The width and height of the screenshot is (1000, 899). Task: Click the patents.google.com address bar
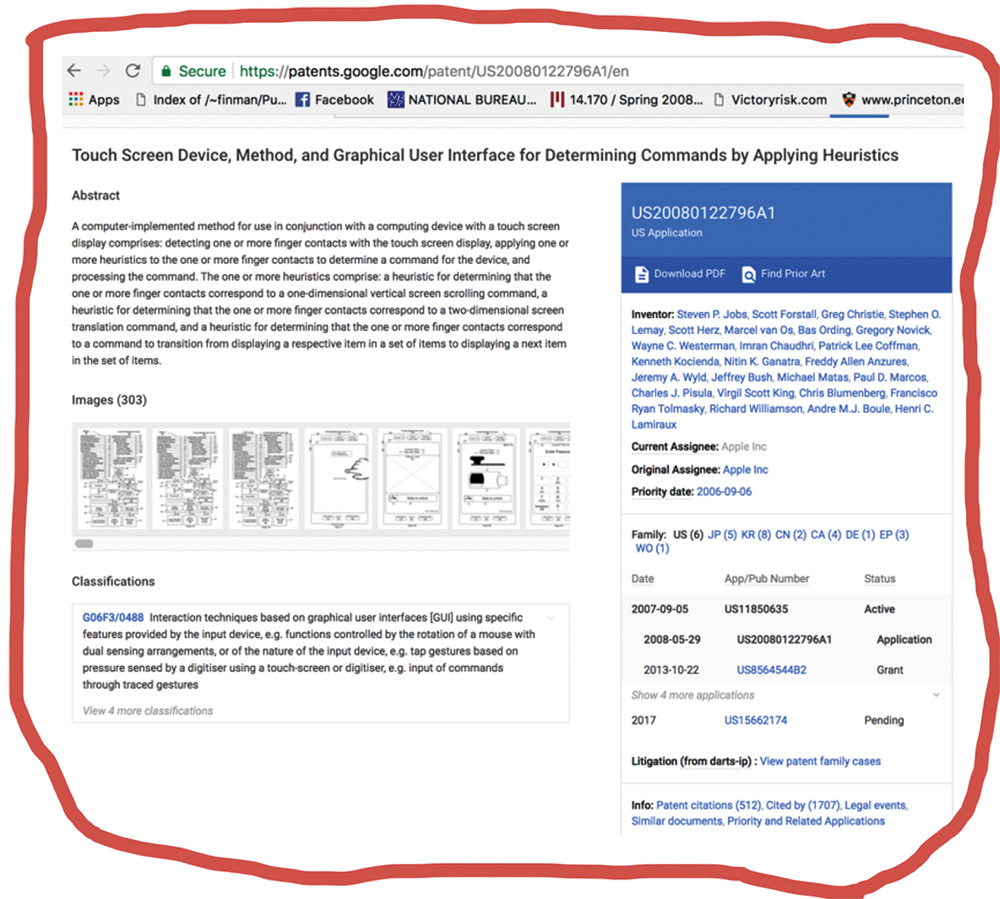click(x=434, y=71)
